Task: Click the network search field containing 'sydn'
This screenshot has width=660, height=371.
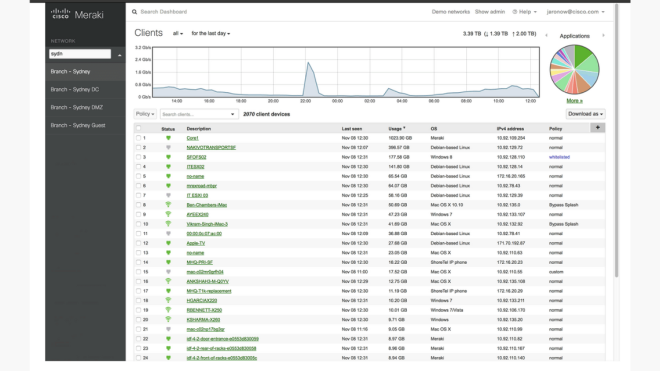Action: click(x=80, y=54)
